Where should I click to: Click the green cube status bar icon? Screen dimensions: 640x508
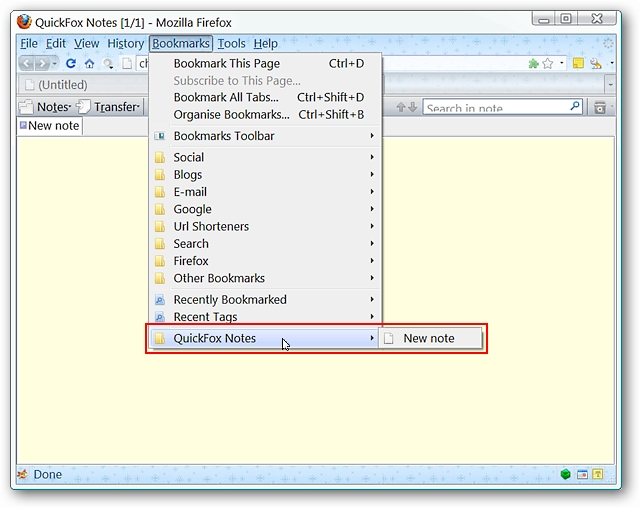(x=565, y=474)
